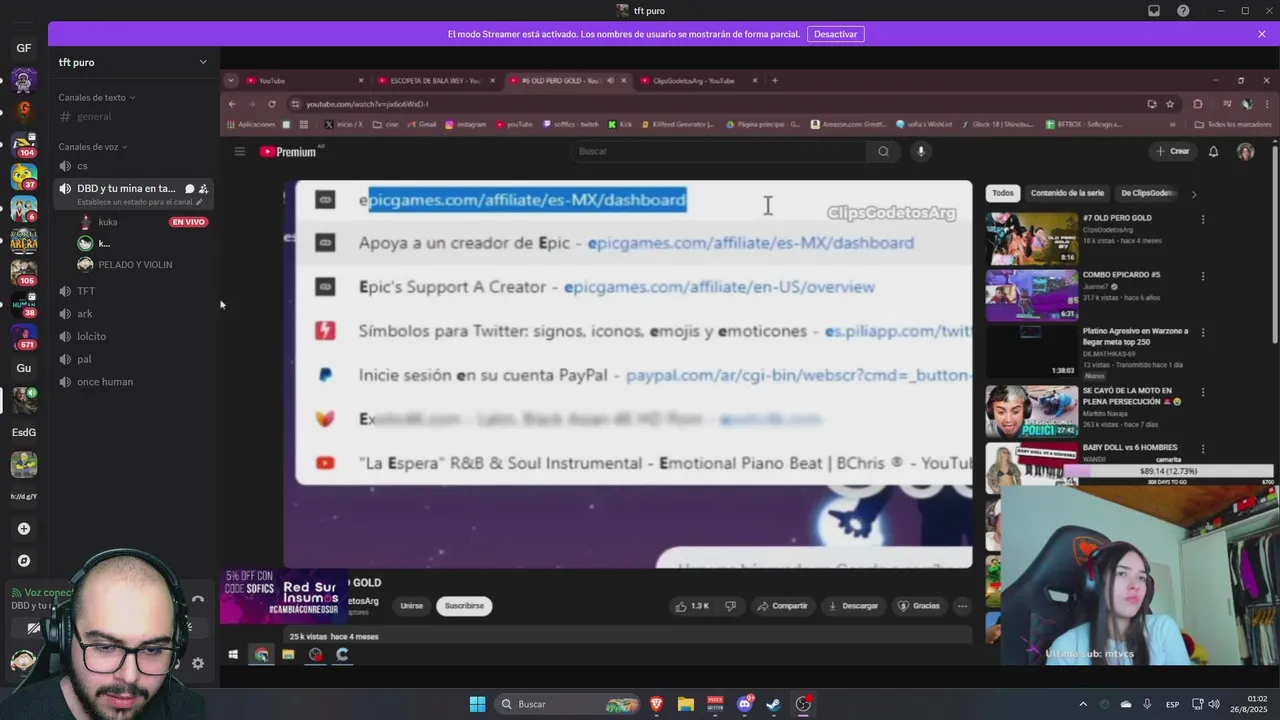The height and width of the screenshot is (720, 1280).
Task: Open the Discord inbox icon in title bar
Action: pyautogui.click(x=1154, y=10)
